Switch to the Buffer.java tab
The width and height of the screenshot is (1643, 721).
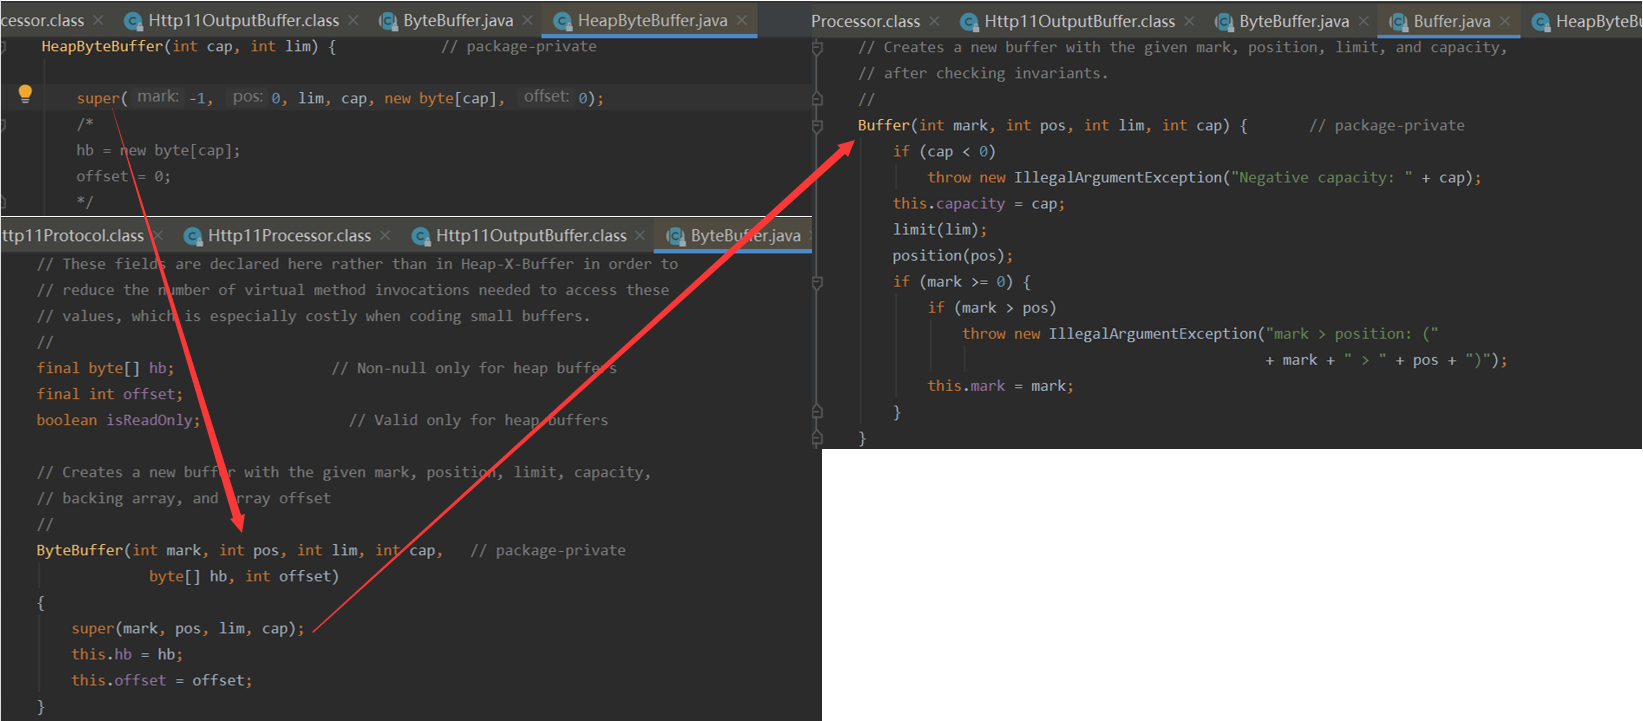click(1451, 21)
